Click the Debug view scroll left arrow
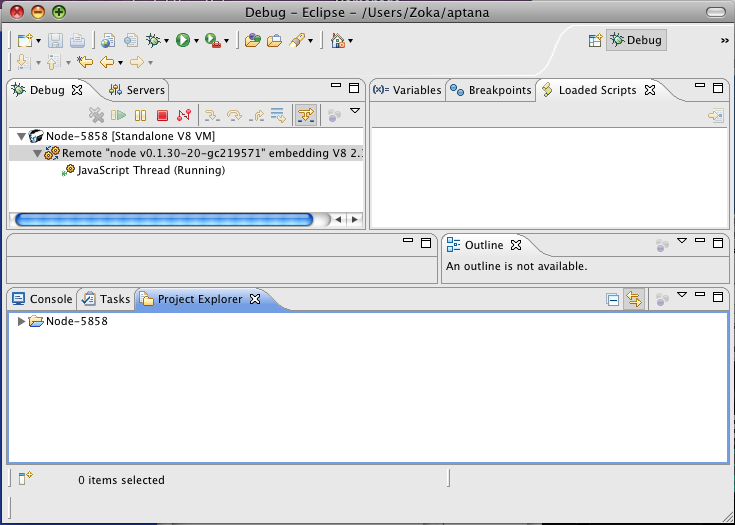Screen dimensions: 735x525 click(338, 219)
